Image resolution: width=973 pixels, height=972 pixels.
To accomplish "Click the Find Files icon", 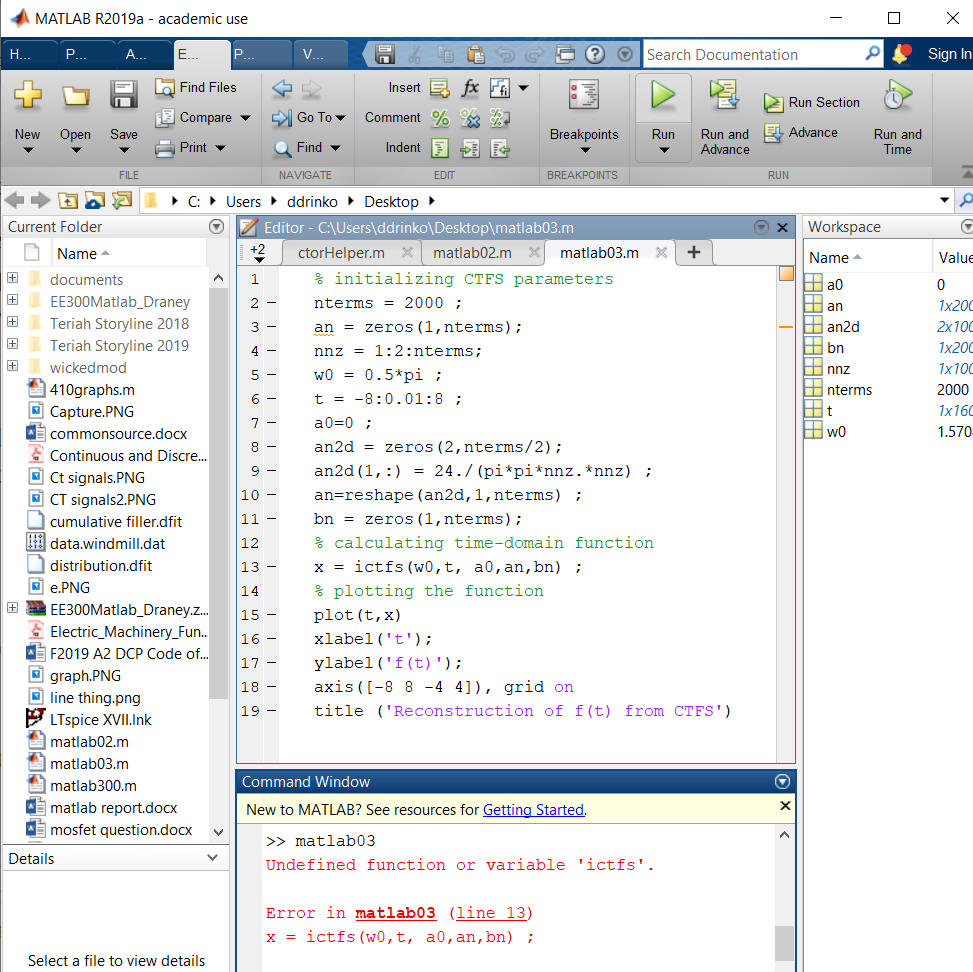I will [x=166, y=88].
